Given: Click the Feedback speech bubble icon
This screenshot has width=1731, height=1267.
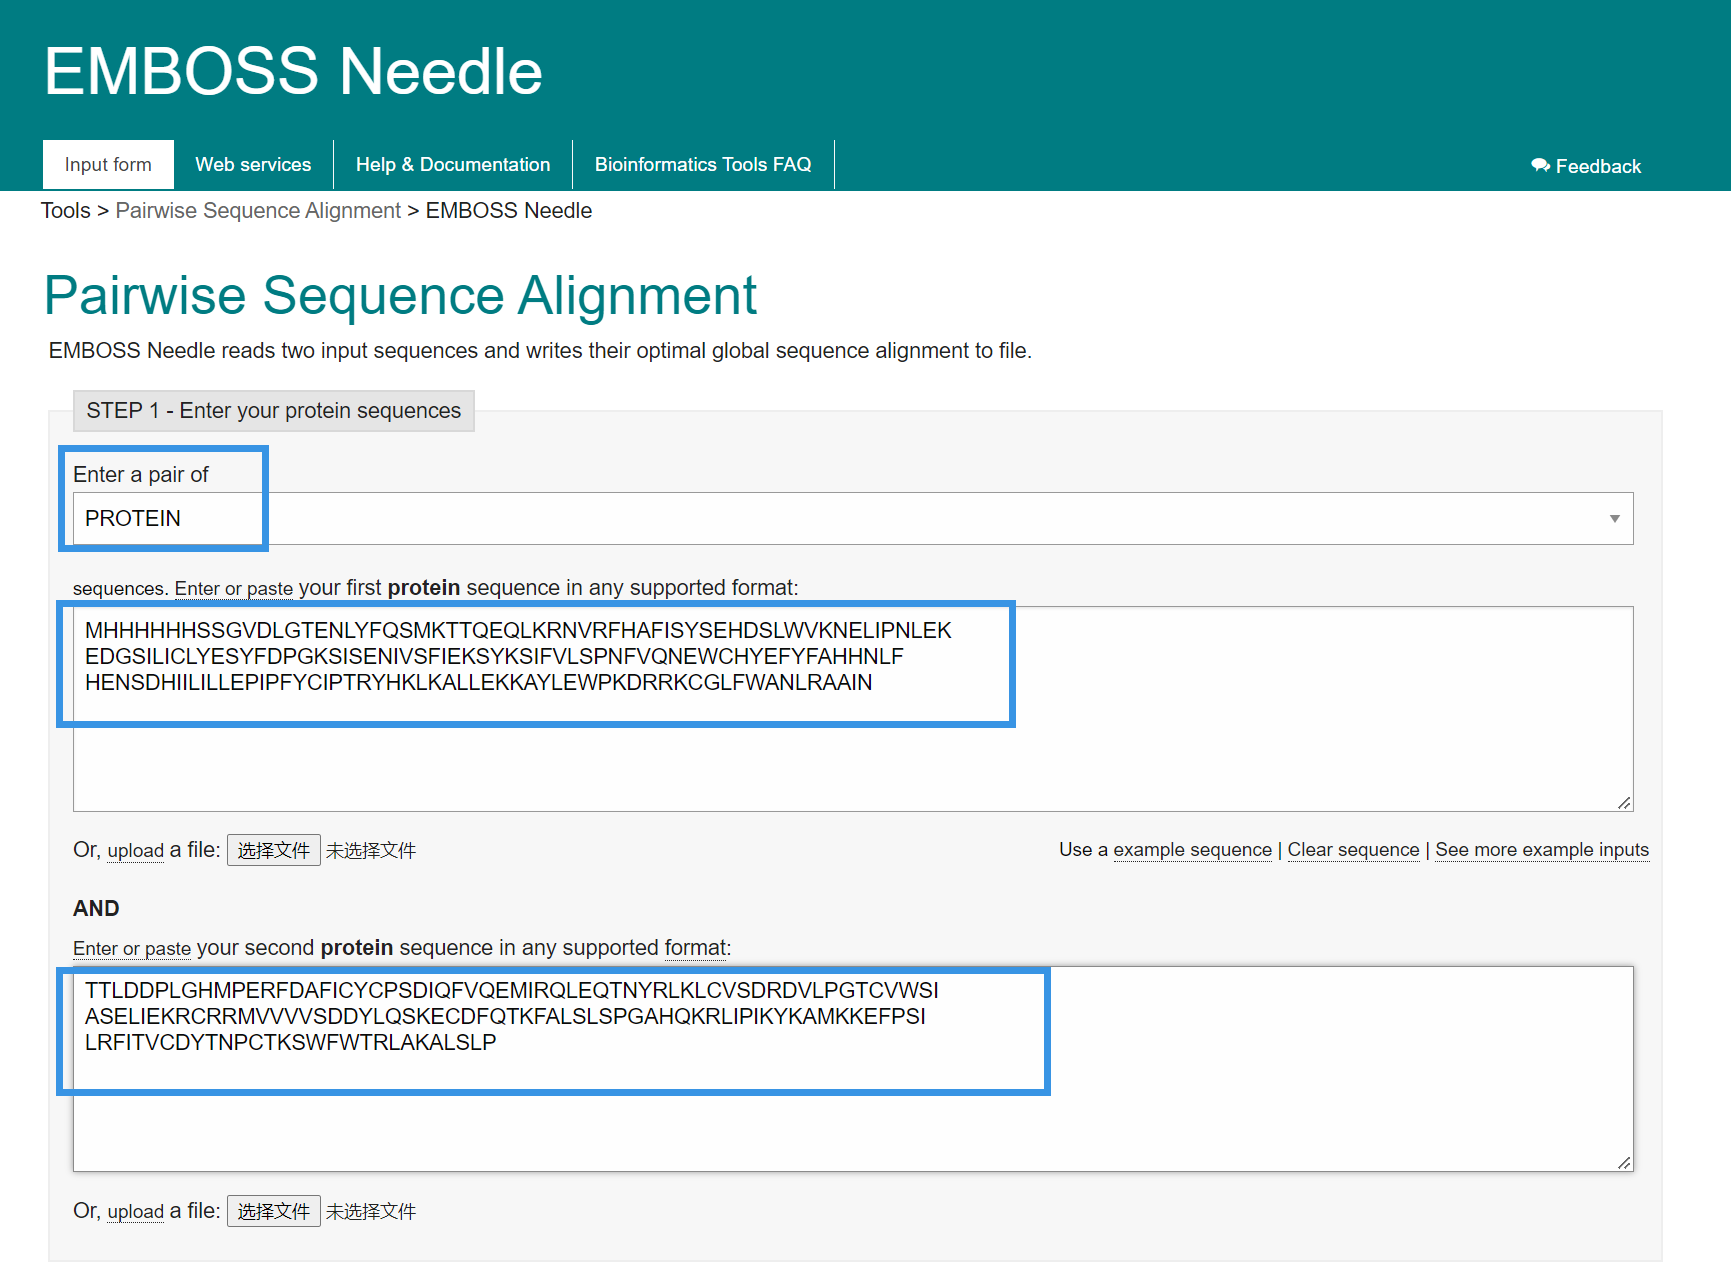Looking at the screenshot, I should (x=1540, y=165).
